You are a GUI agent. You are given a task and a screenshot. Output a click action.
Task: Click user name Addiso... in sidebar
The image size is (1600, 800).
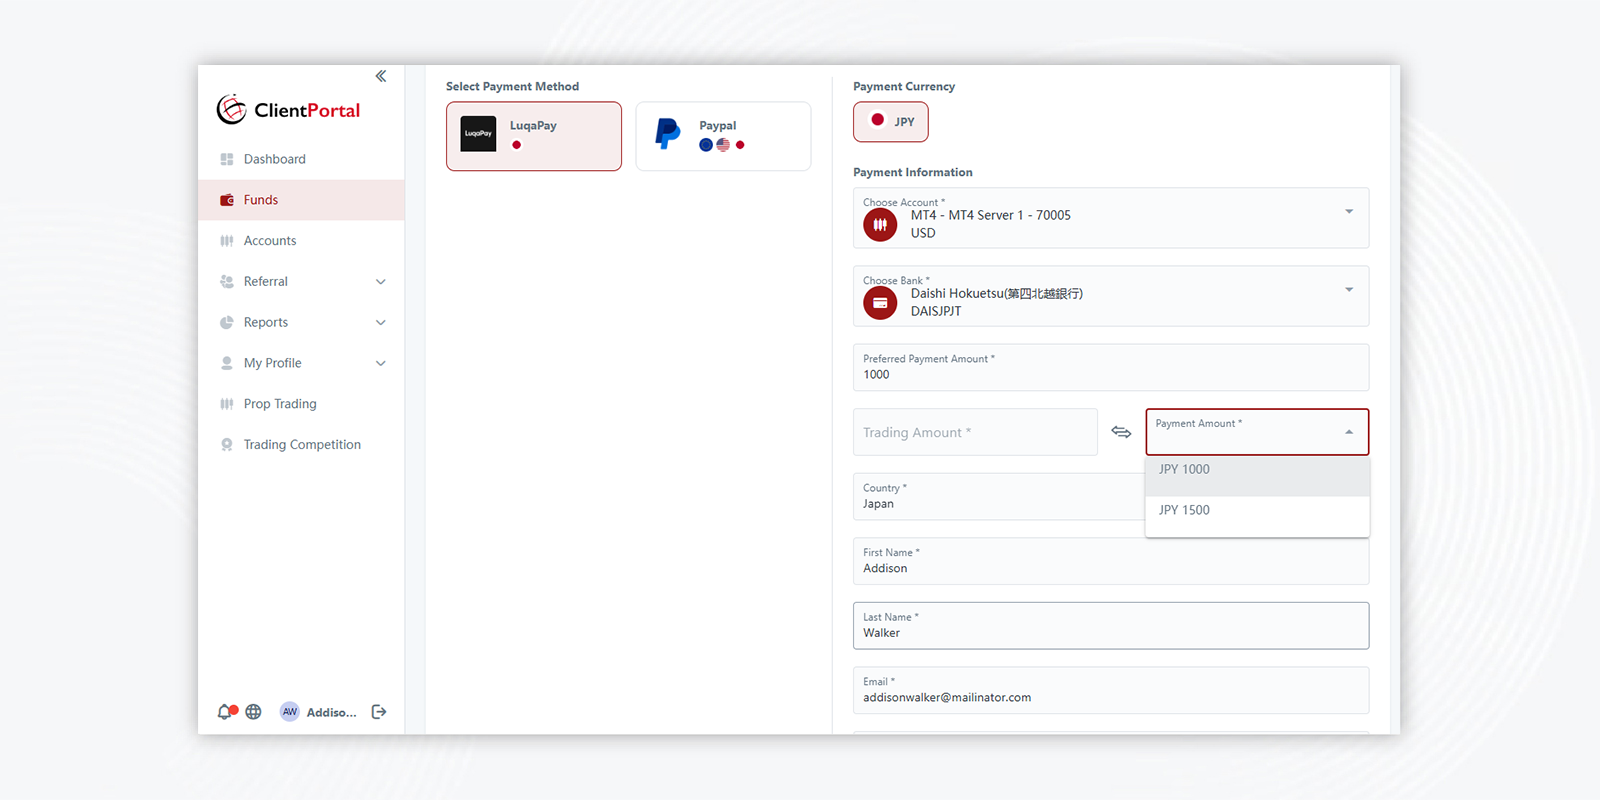click(x=331, y=713)
